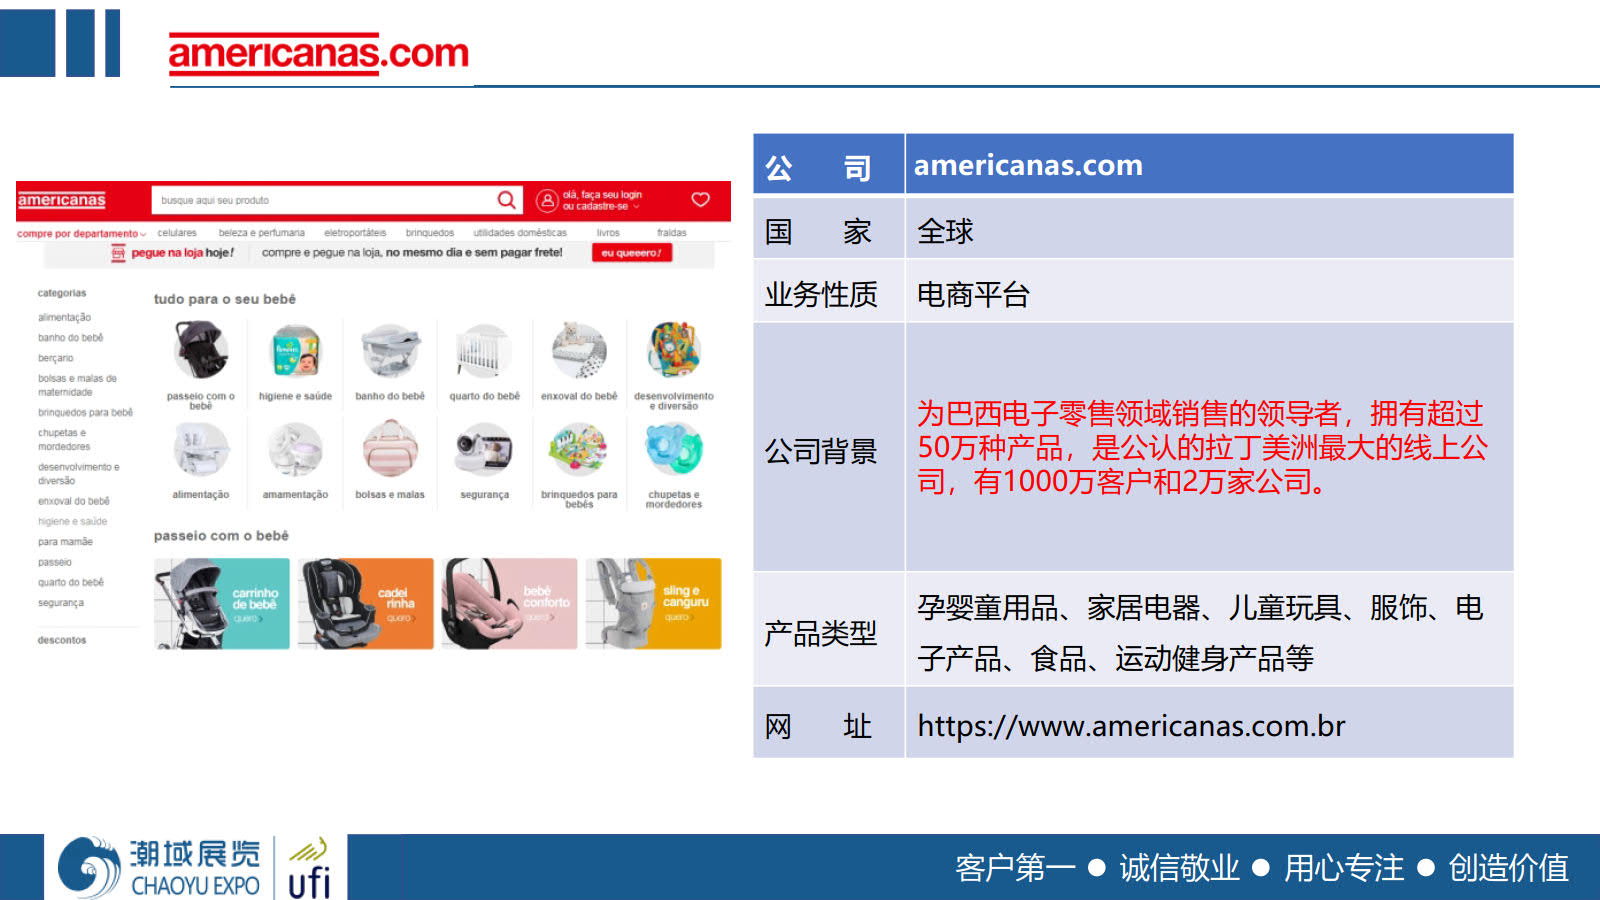Open the 'celulares' nav item
Viewport: 1600px width, 900px height.
point(177,233)
